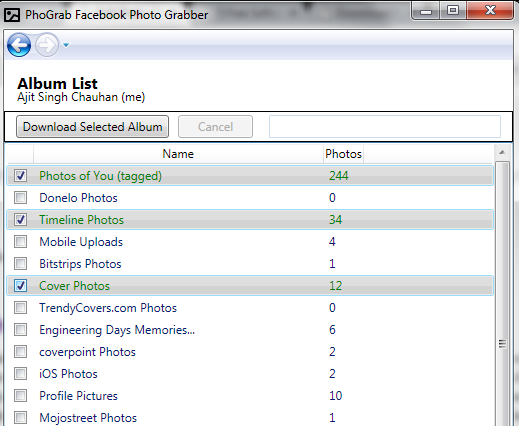Click Download Selected Album button

92,127
